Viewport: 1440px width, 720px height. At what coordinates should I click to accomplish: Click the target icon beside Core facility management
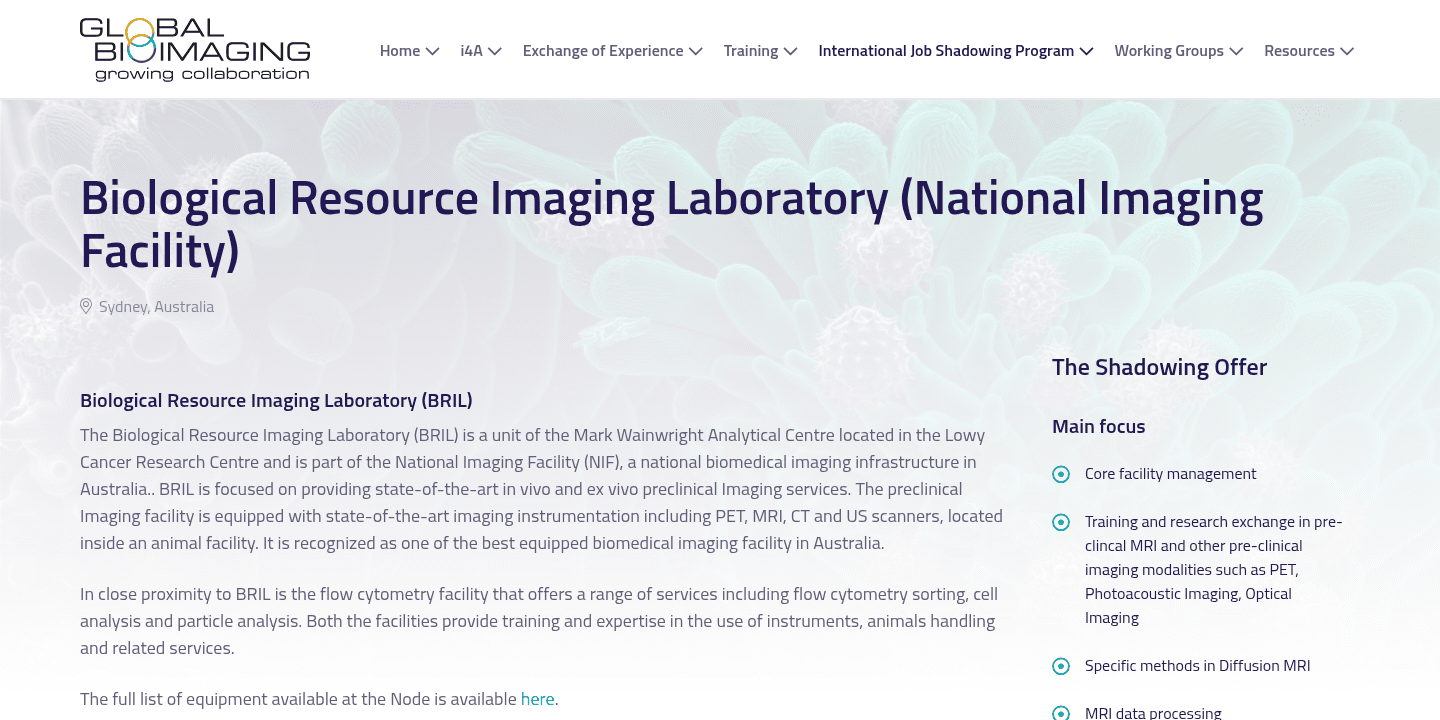(x=1061, y=474)
